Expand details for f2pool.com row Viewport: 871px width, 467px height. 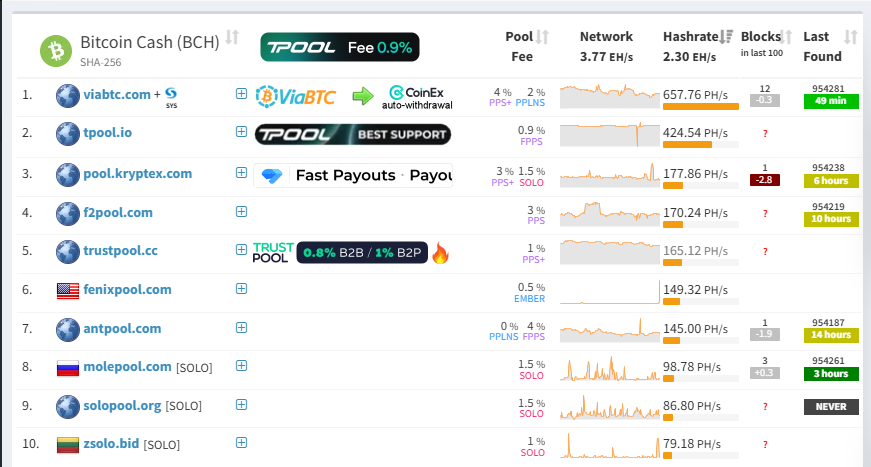[x=241, y=212]
